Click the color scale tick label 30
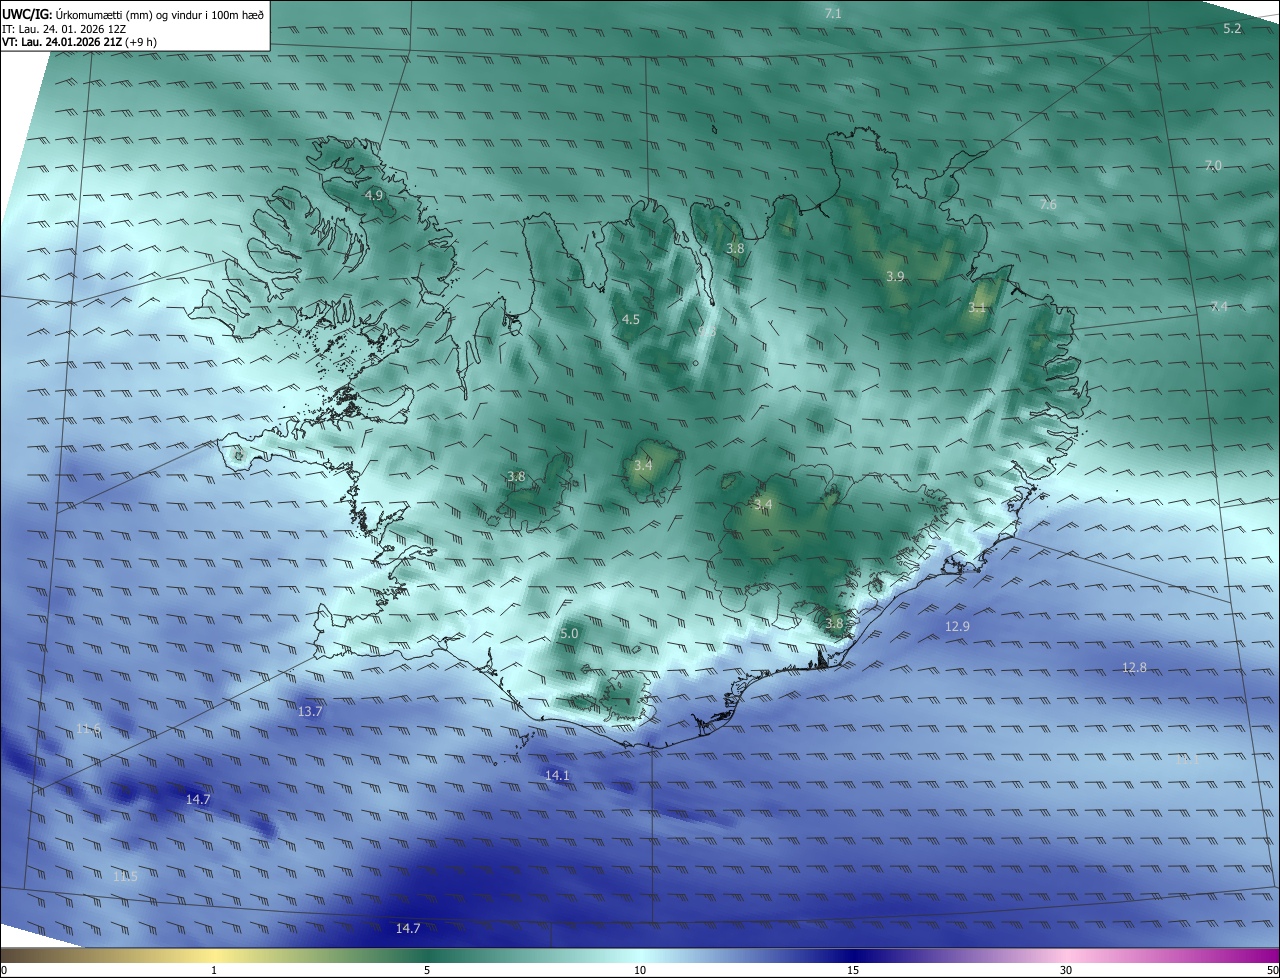The height and width of the screenshot is (978, 1280). (1066, 970)
